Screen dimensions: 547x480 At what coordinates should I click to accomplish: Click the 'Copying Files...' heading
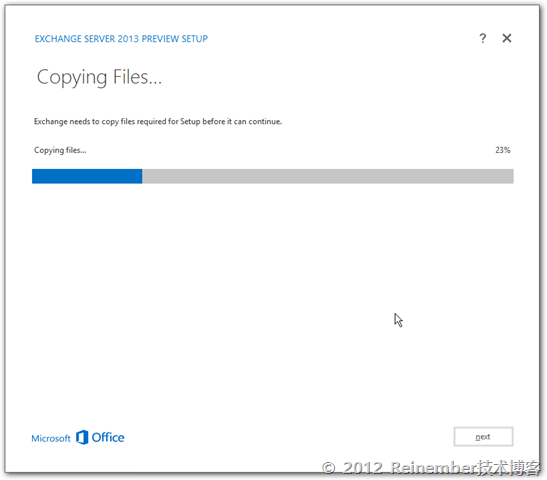[99, 77]
